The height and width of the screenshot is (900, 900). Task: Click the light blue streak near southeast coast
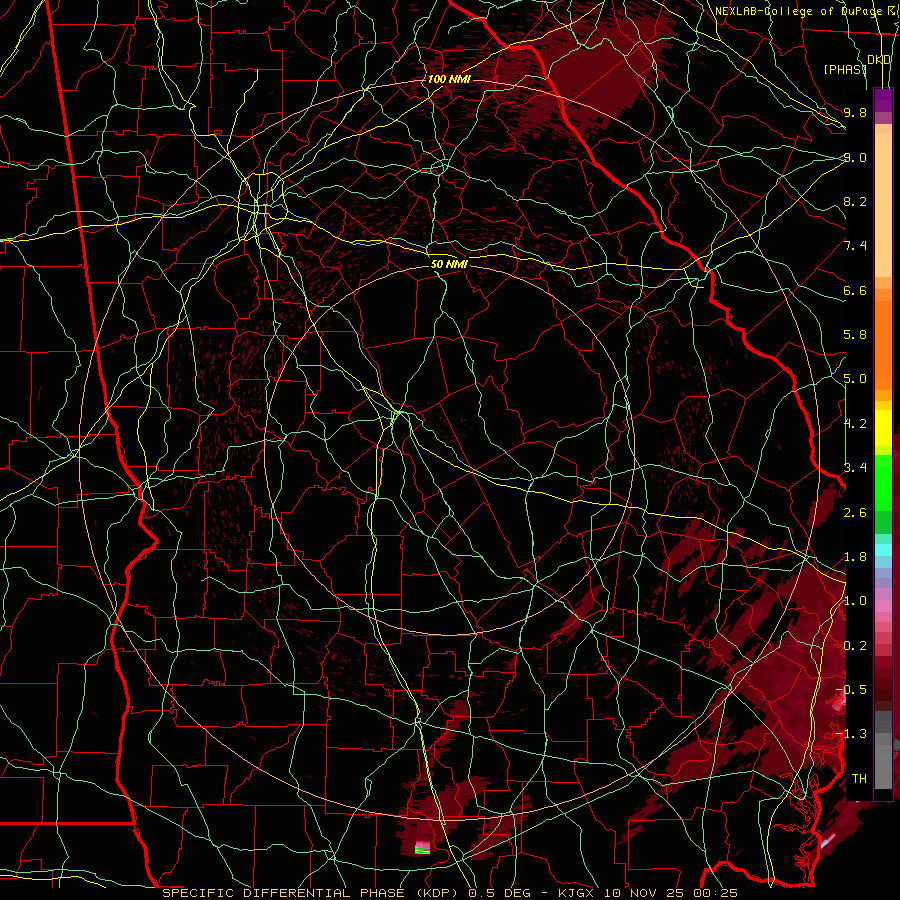coord(827,841)
